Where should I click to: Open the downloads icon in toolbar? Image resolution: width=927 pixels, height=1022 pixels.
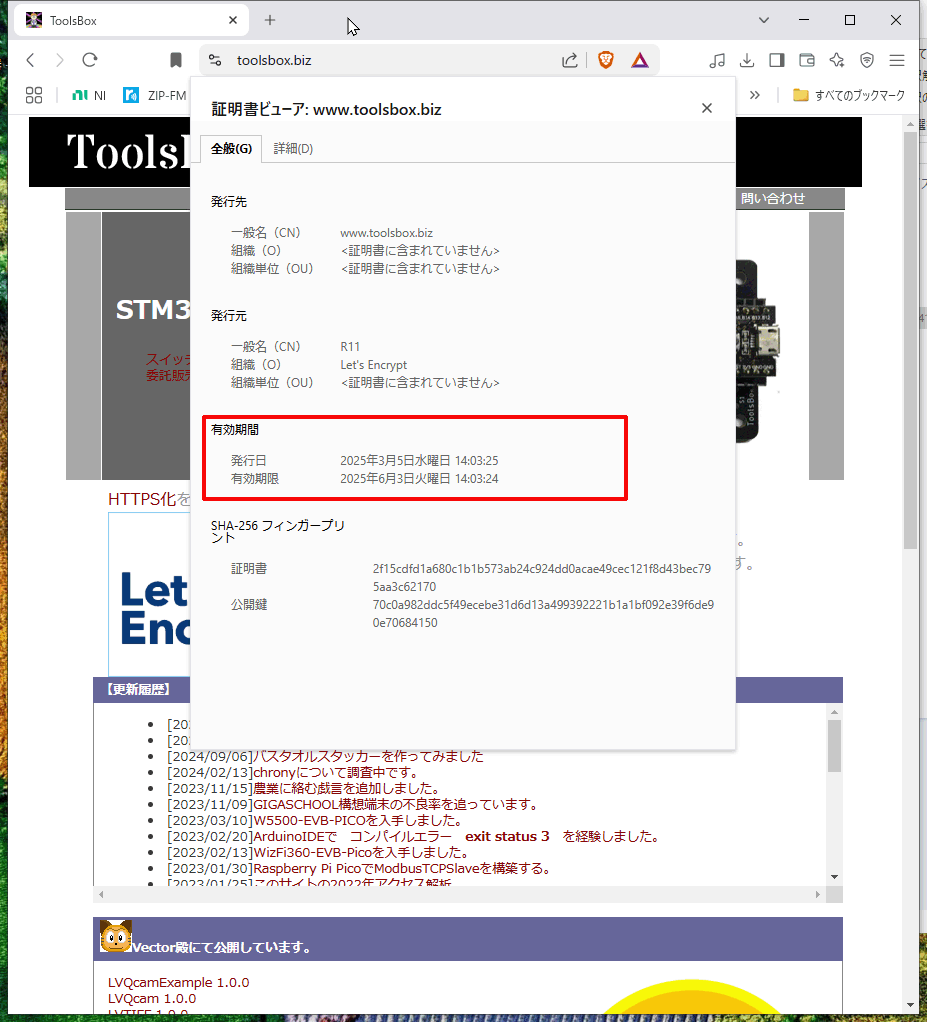pos(747,61)
